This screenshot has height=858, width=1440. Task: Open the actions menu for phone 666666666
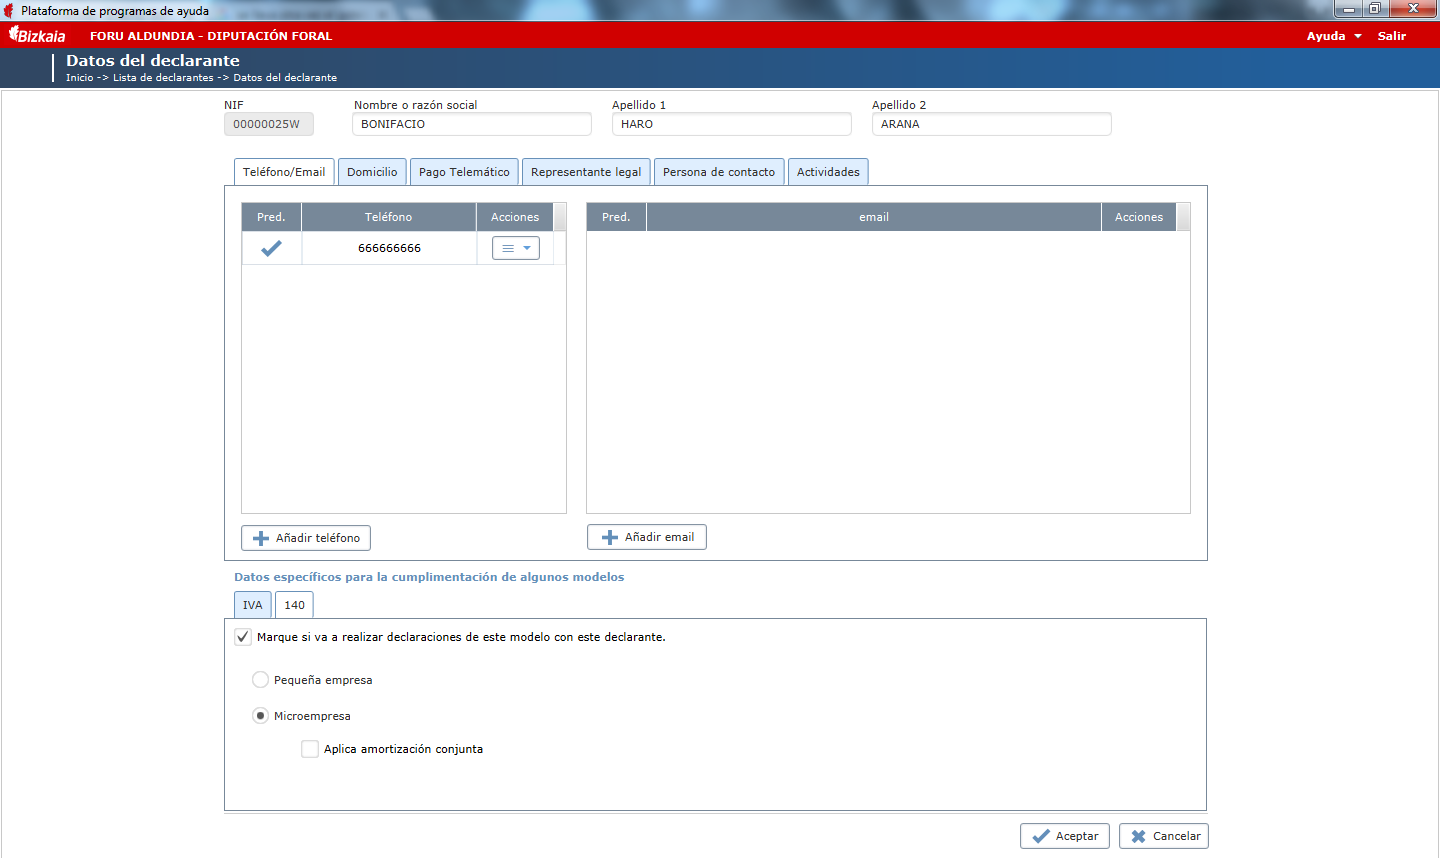click(x=515, y=248)
